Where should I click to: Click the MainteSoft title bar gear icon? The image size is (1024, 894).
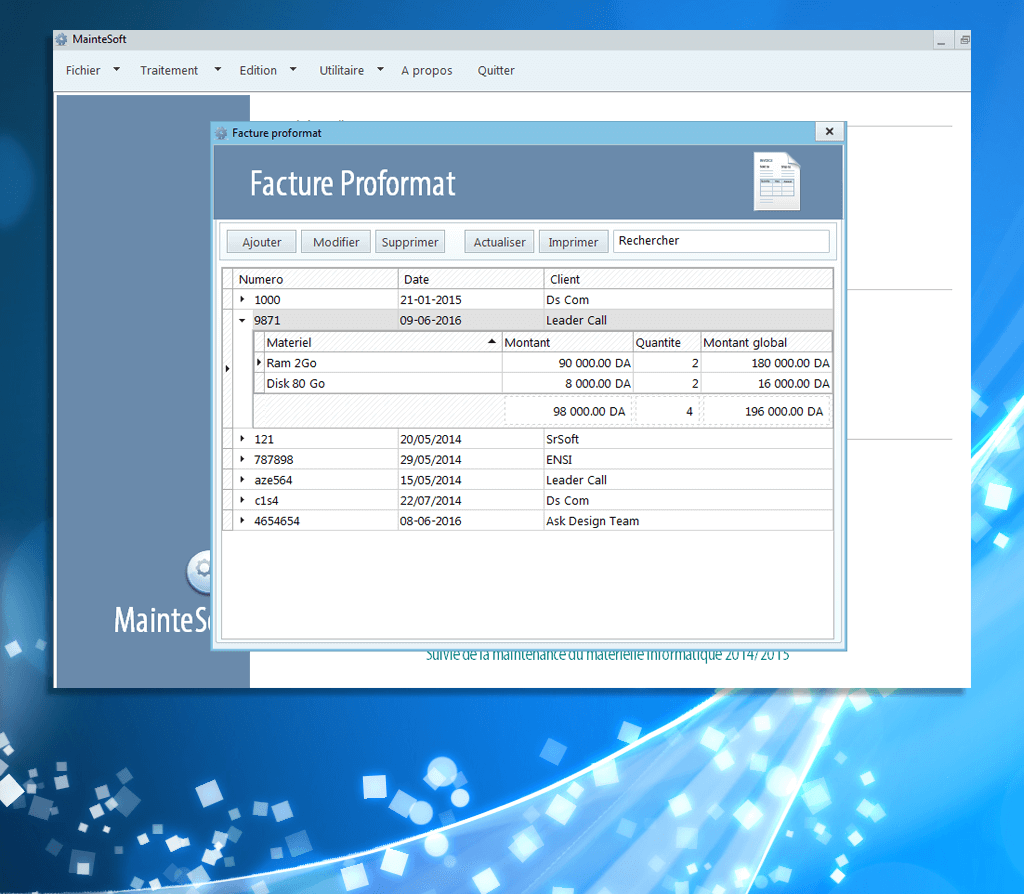click(62, 40)
